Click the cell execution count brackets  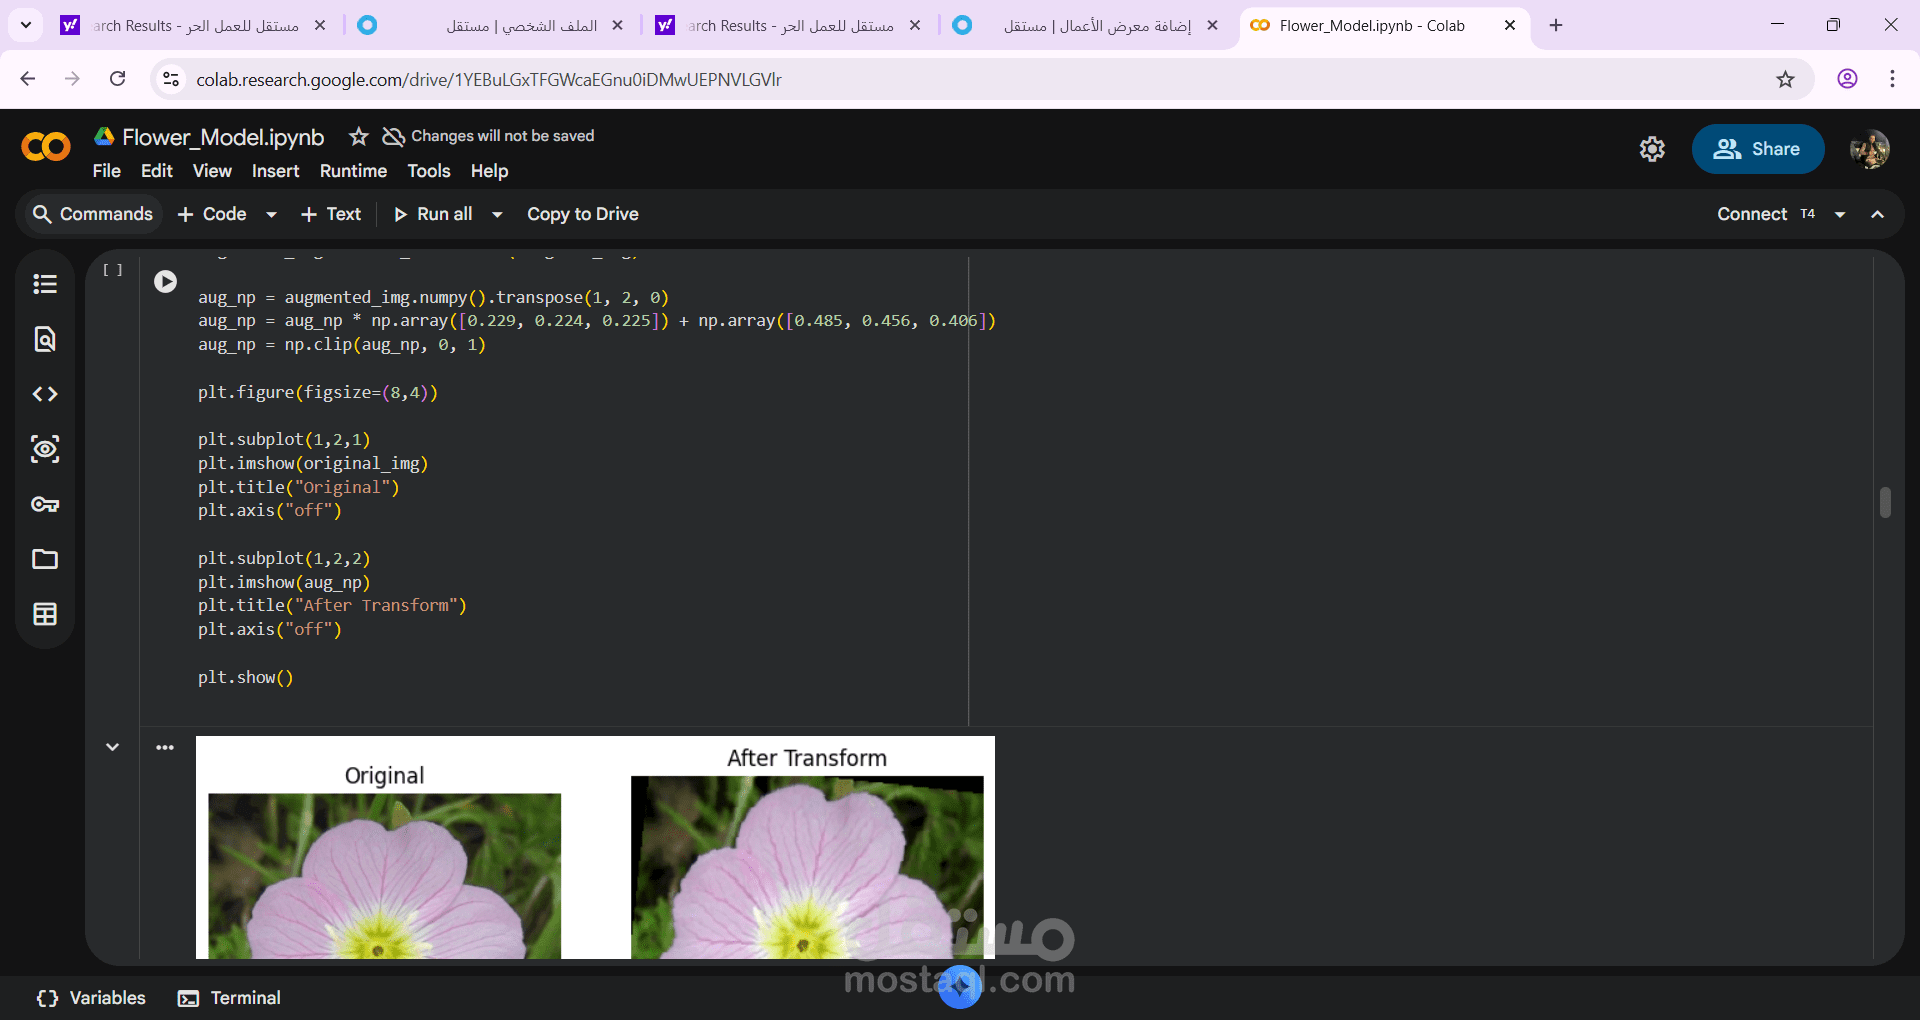pos(113,270)
